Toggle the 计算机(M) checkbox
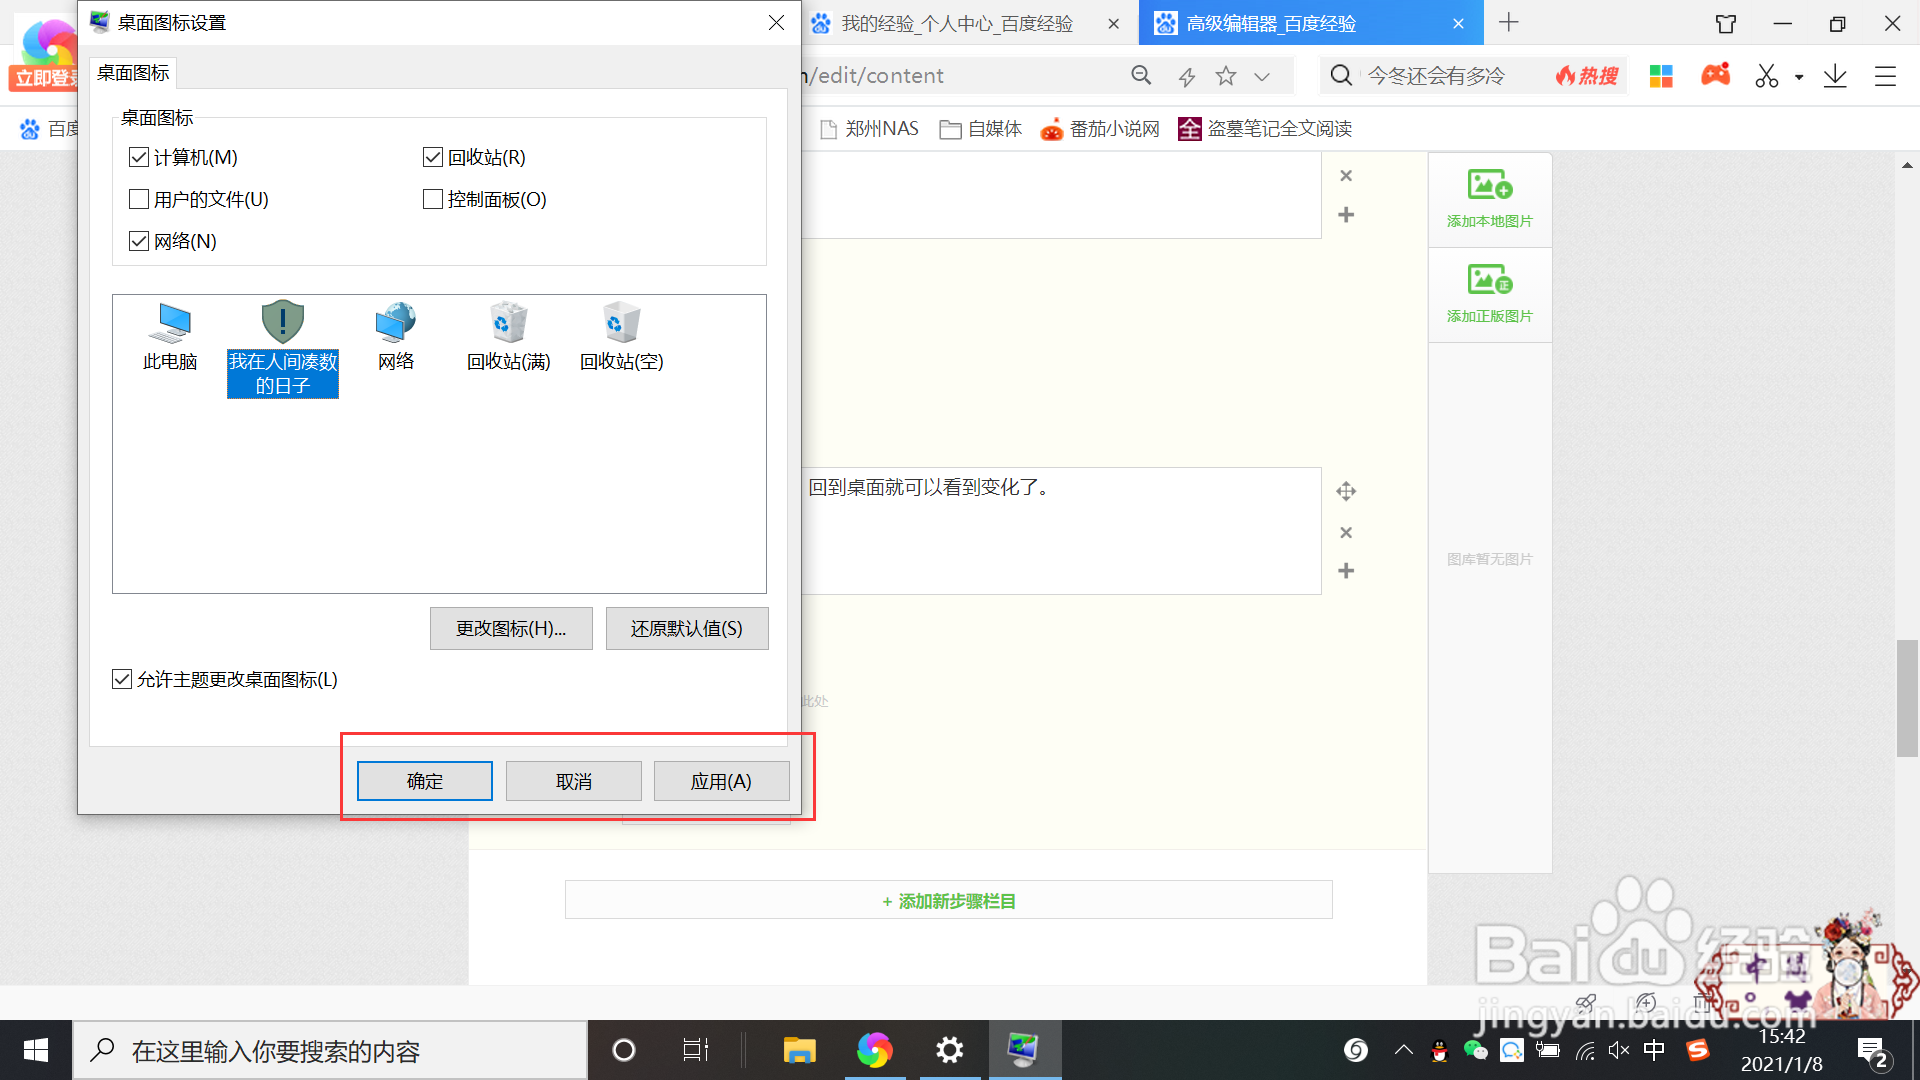Image resolution: width=1920 pixels, height=1080 pixels. pyautogui.click(x=139, y=157)
